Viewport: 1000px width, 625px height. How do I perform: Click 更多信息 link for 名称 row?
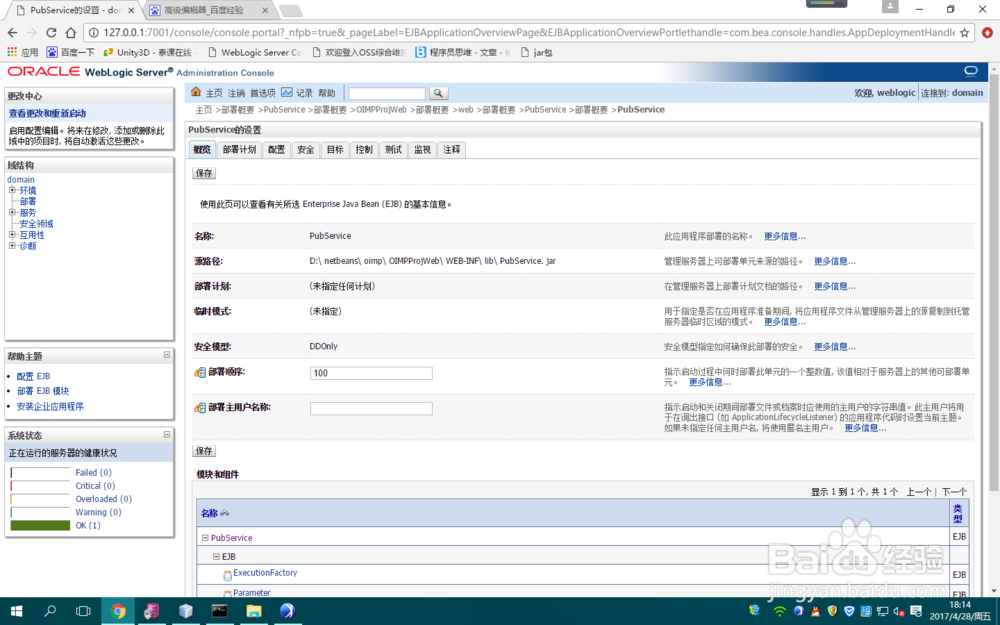[784, 236]
